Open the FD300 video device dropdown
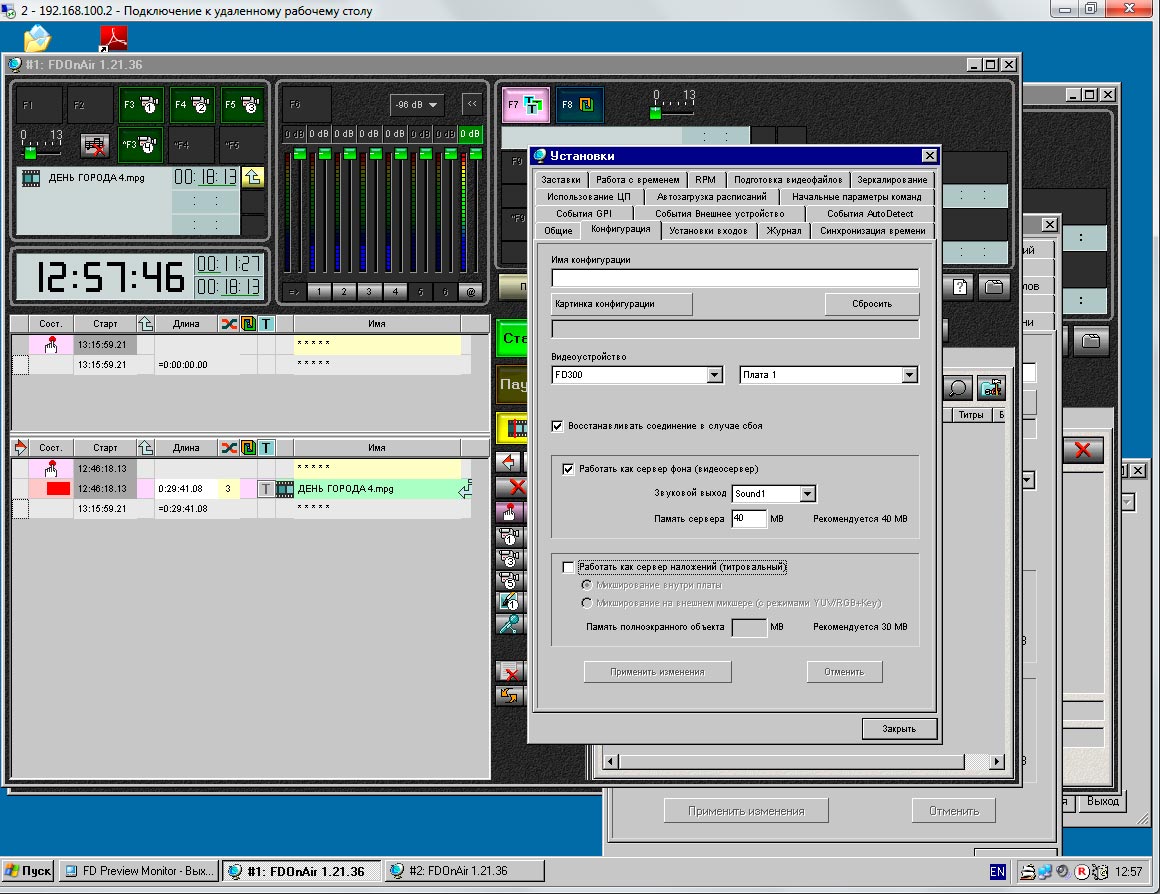Image resolution: width=1160 pixels, height=894 pixels. [714, 375]
